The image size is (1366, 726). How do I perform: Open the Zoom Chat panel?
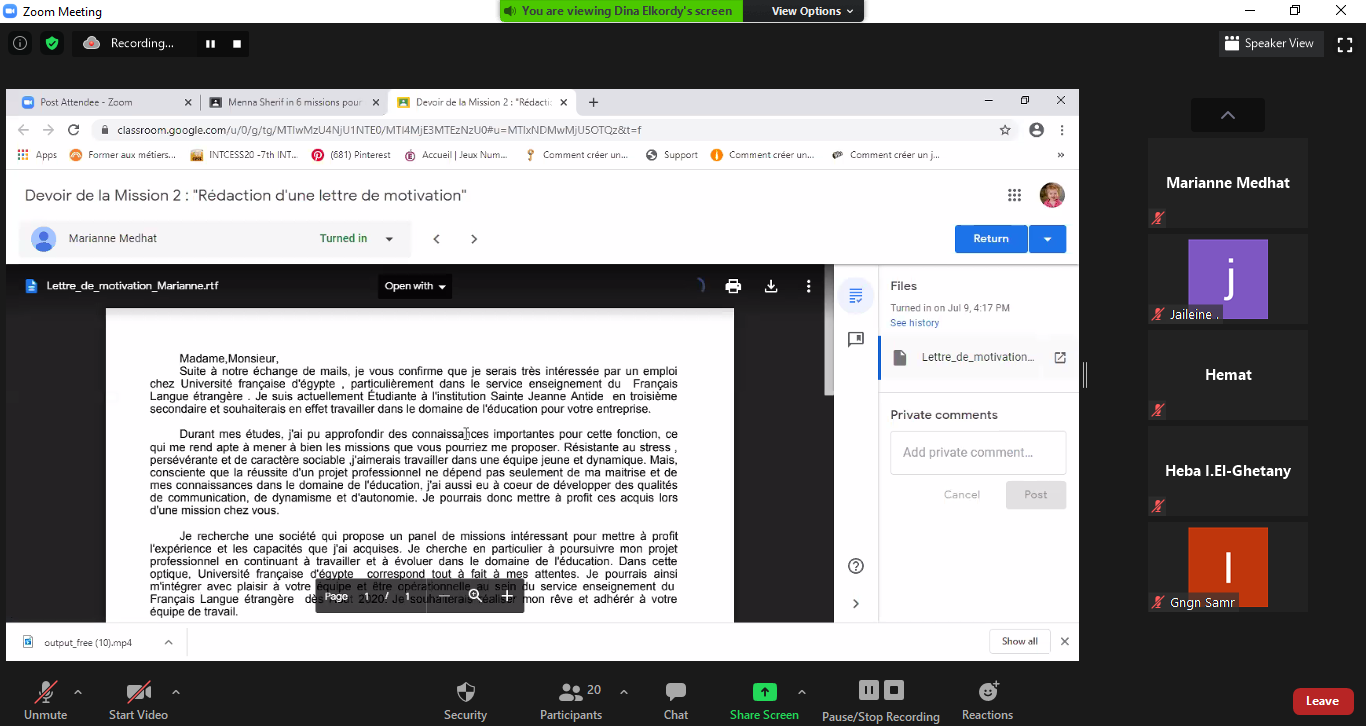point(676,692)
